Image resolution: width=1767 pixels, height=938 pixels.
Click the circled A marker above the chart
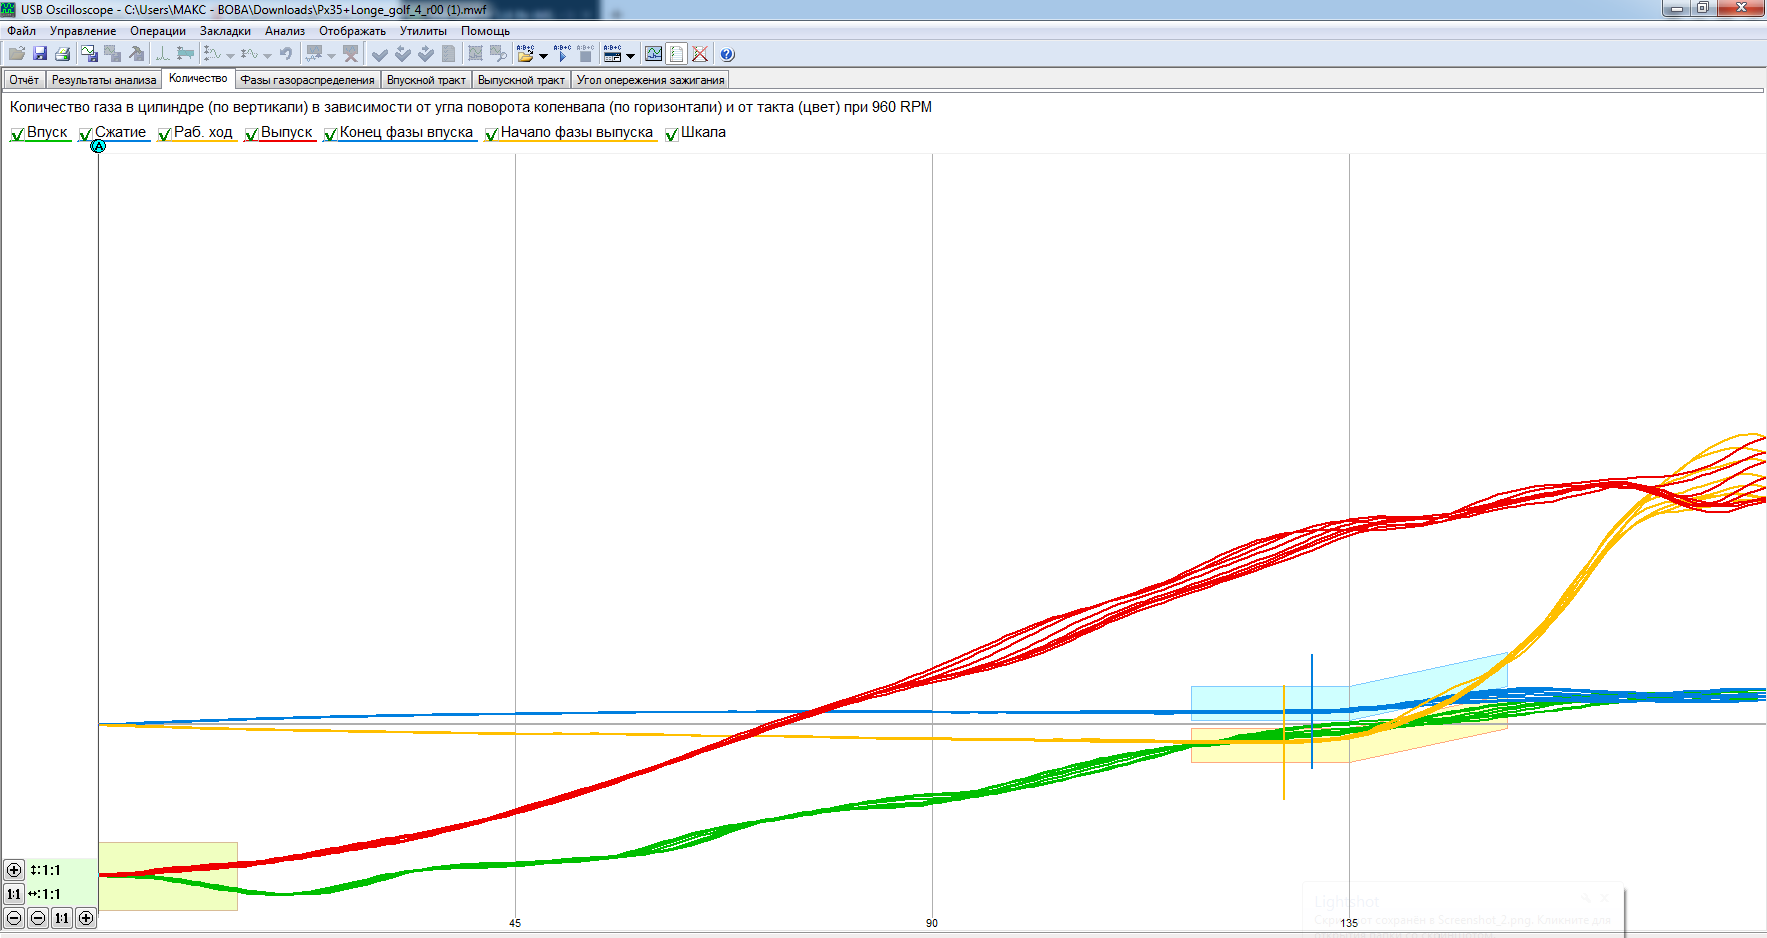(x=98, y=146)
